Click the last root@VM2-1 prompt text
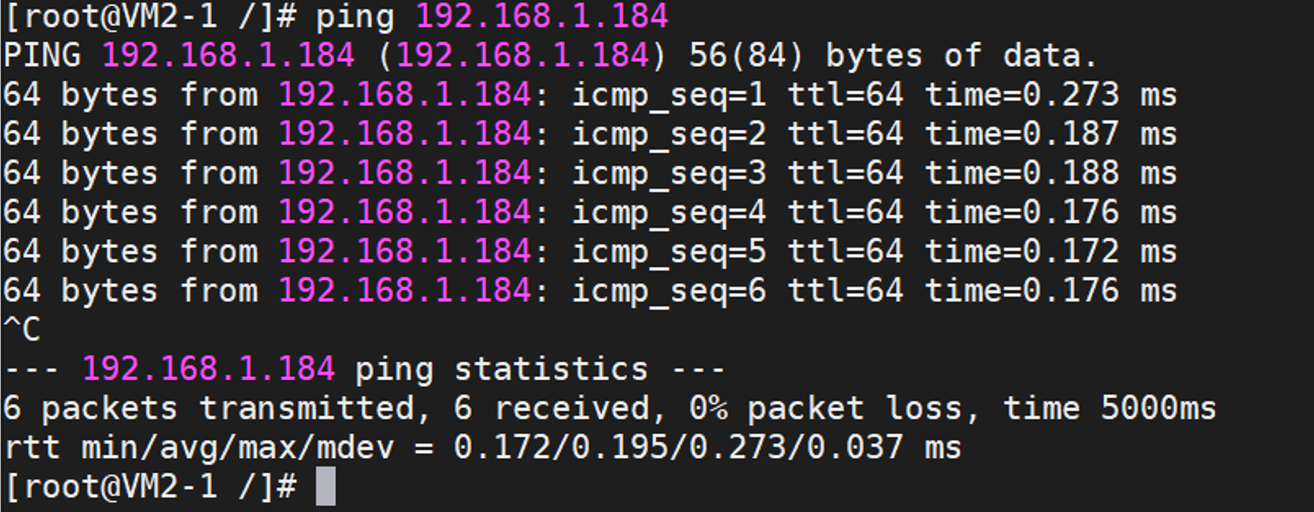Screen dimensions: 1314x512 151,487
